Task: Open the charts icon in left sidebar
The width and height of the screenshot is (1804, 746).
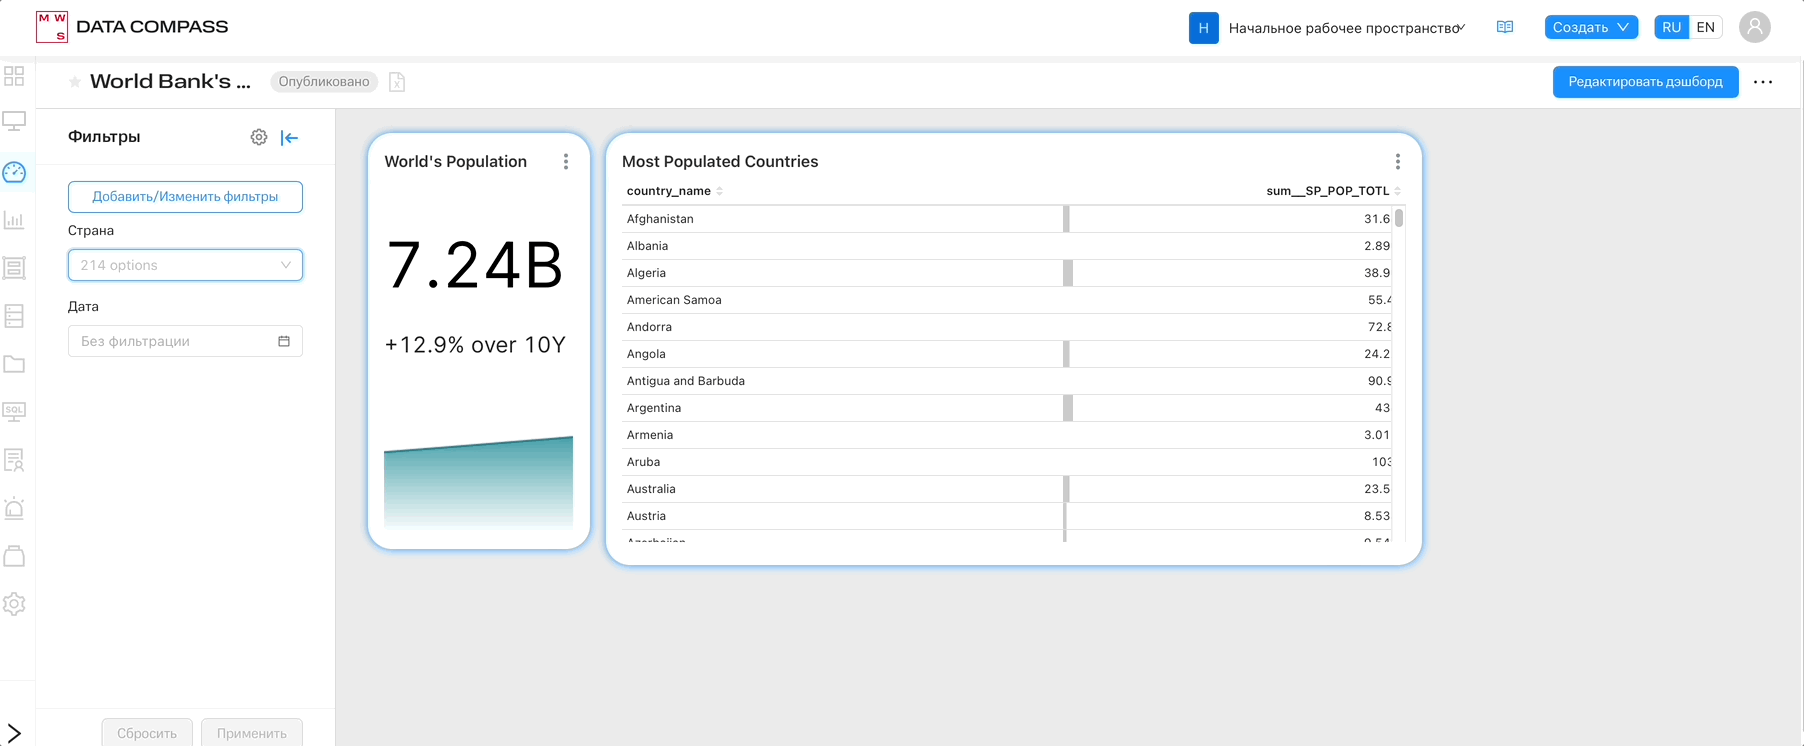Action: (14, 220)
